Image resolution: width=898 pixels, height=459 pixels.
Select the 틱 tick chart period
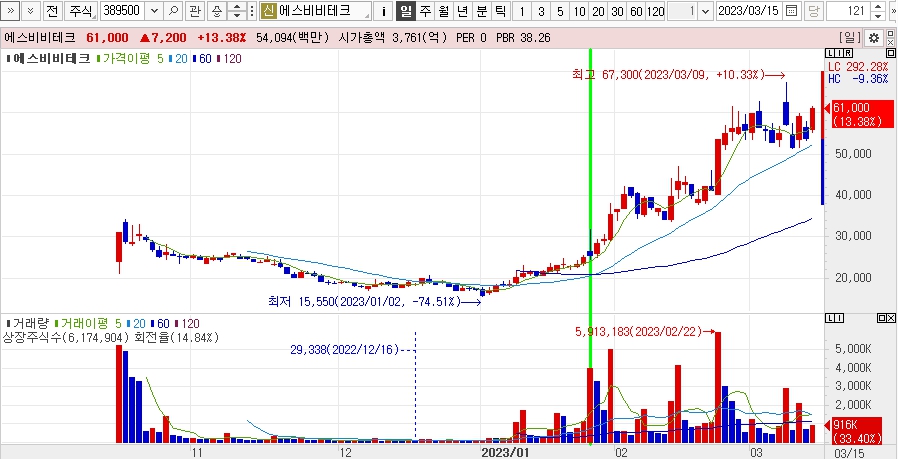point(500,10)
